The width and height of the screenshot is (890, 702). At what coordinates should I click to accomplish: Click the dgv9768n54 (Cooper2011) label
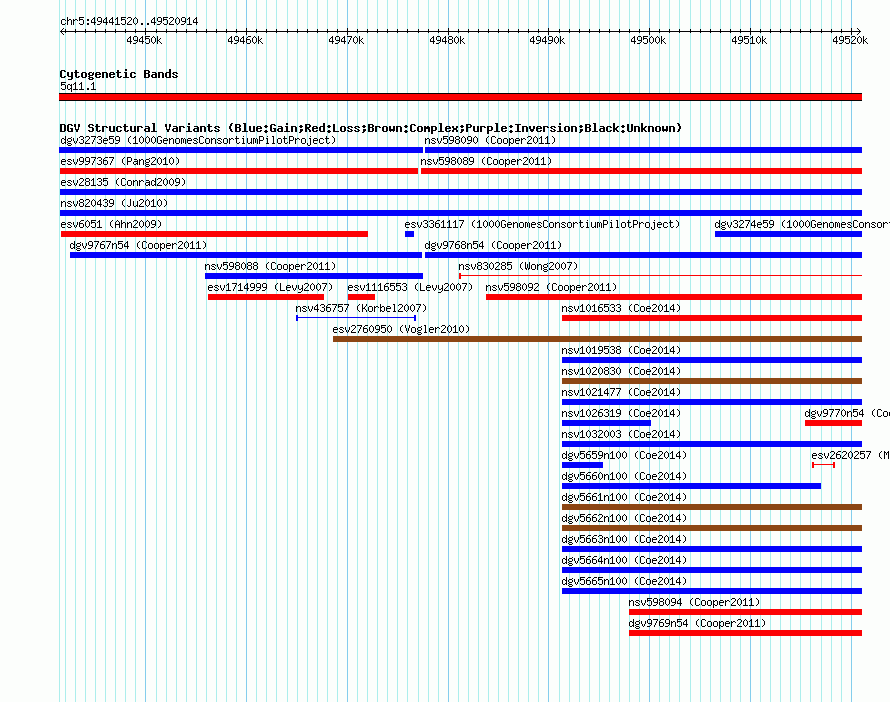point(493,245)
